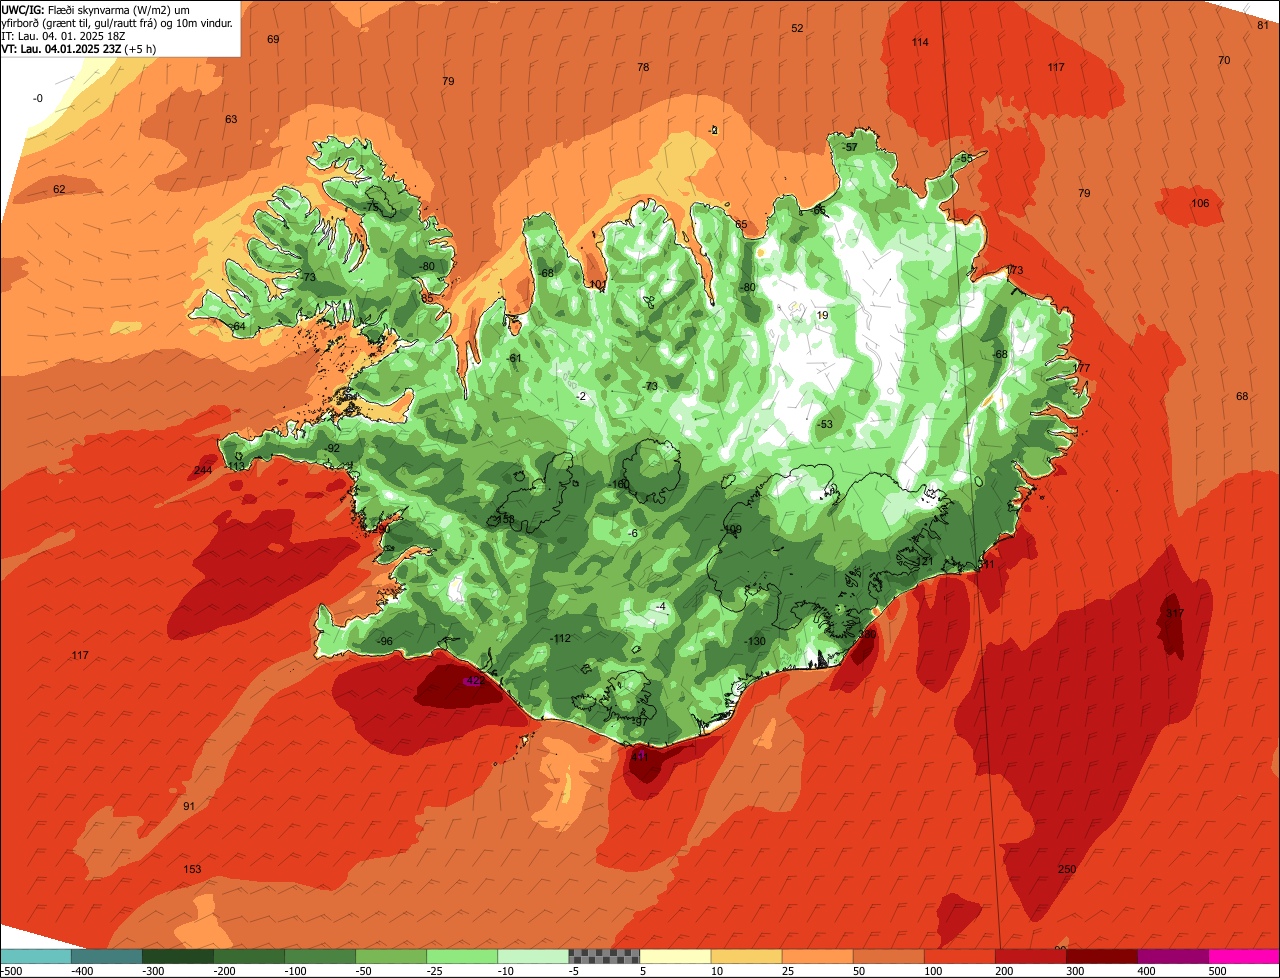1280x978 pixels.
Task: Click the value "317" in the southeast sea
Action: pos(1174,613)
